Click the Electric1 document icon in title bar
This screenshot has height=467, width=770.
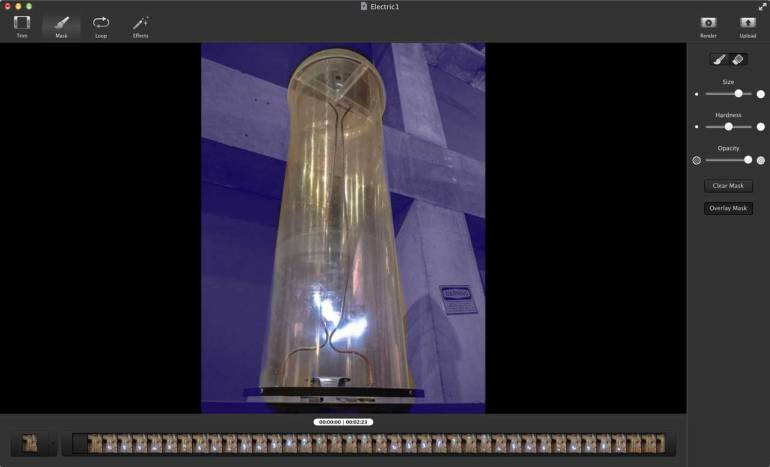click(364, 6)
